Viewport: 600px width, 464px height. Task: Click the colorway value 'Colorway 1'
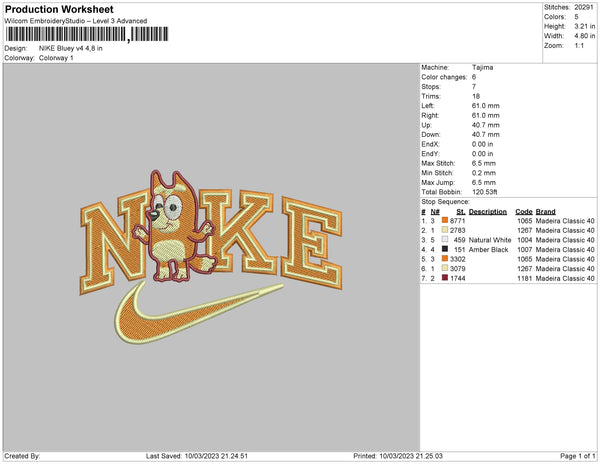(x=56, y=58)
